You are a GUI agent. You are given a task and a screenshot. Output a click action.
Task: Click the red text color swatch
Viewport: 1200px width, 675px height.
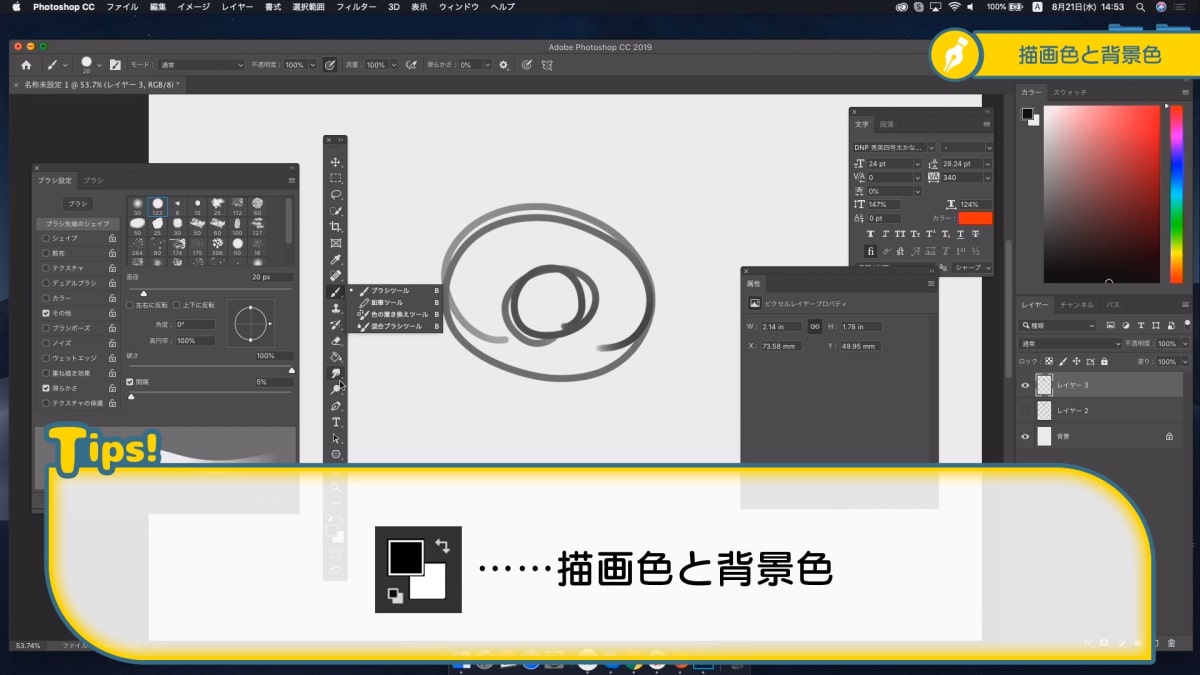(975, 218)
